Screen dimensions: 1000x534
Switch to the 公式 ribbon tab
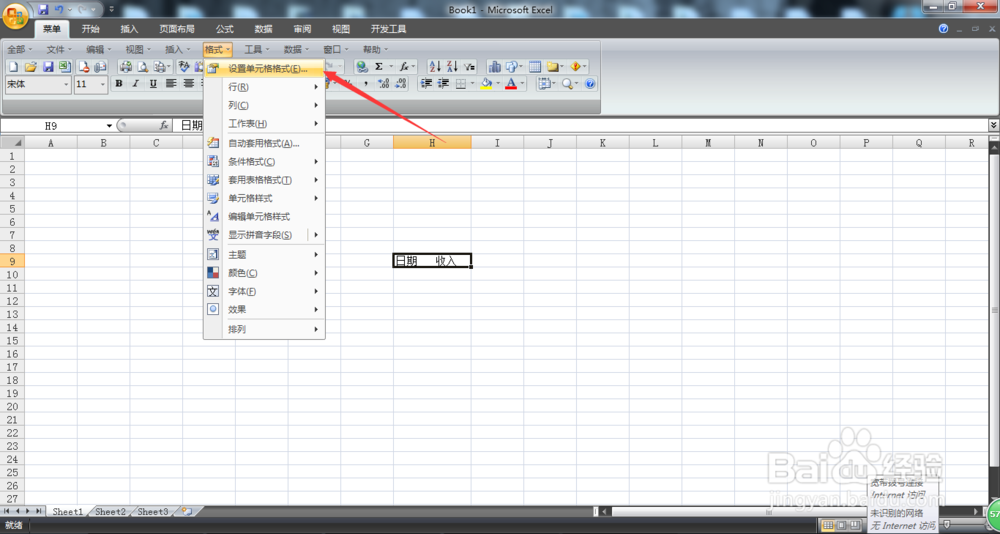click(224, 29)
